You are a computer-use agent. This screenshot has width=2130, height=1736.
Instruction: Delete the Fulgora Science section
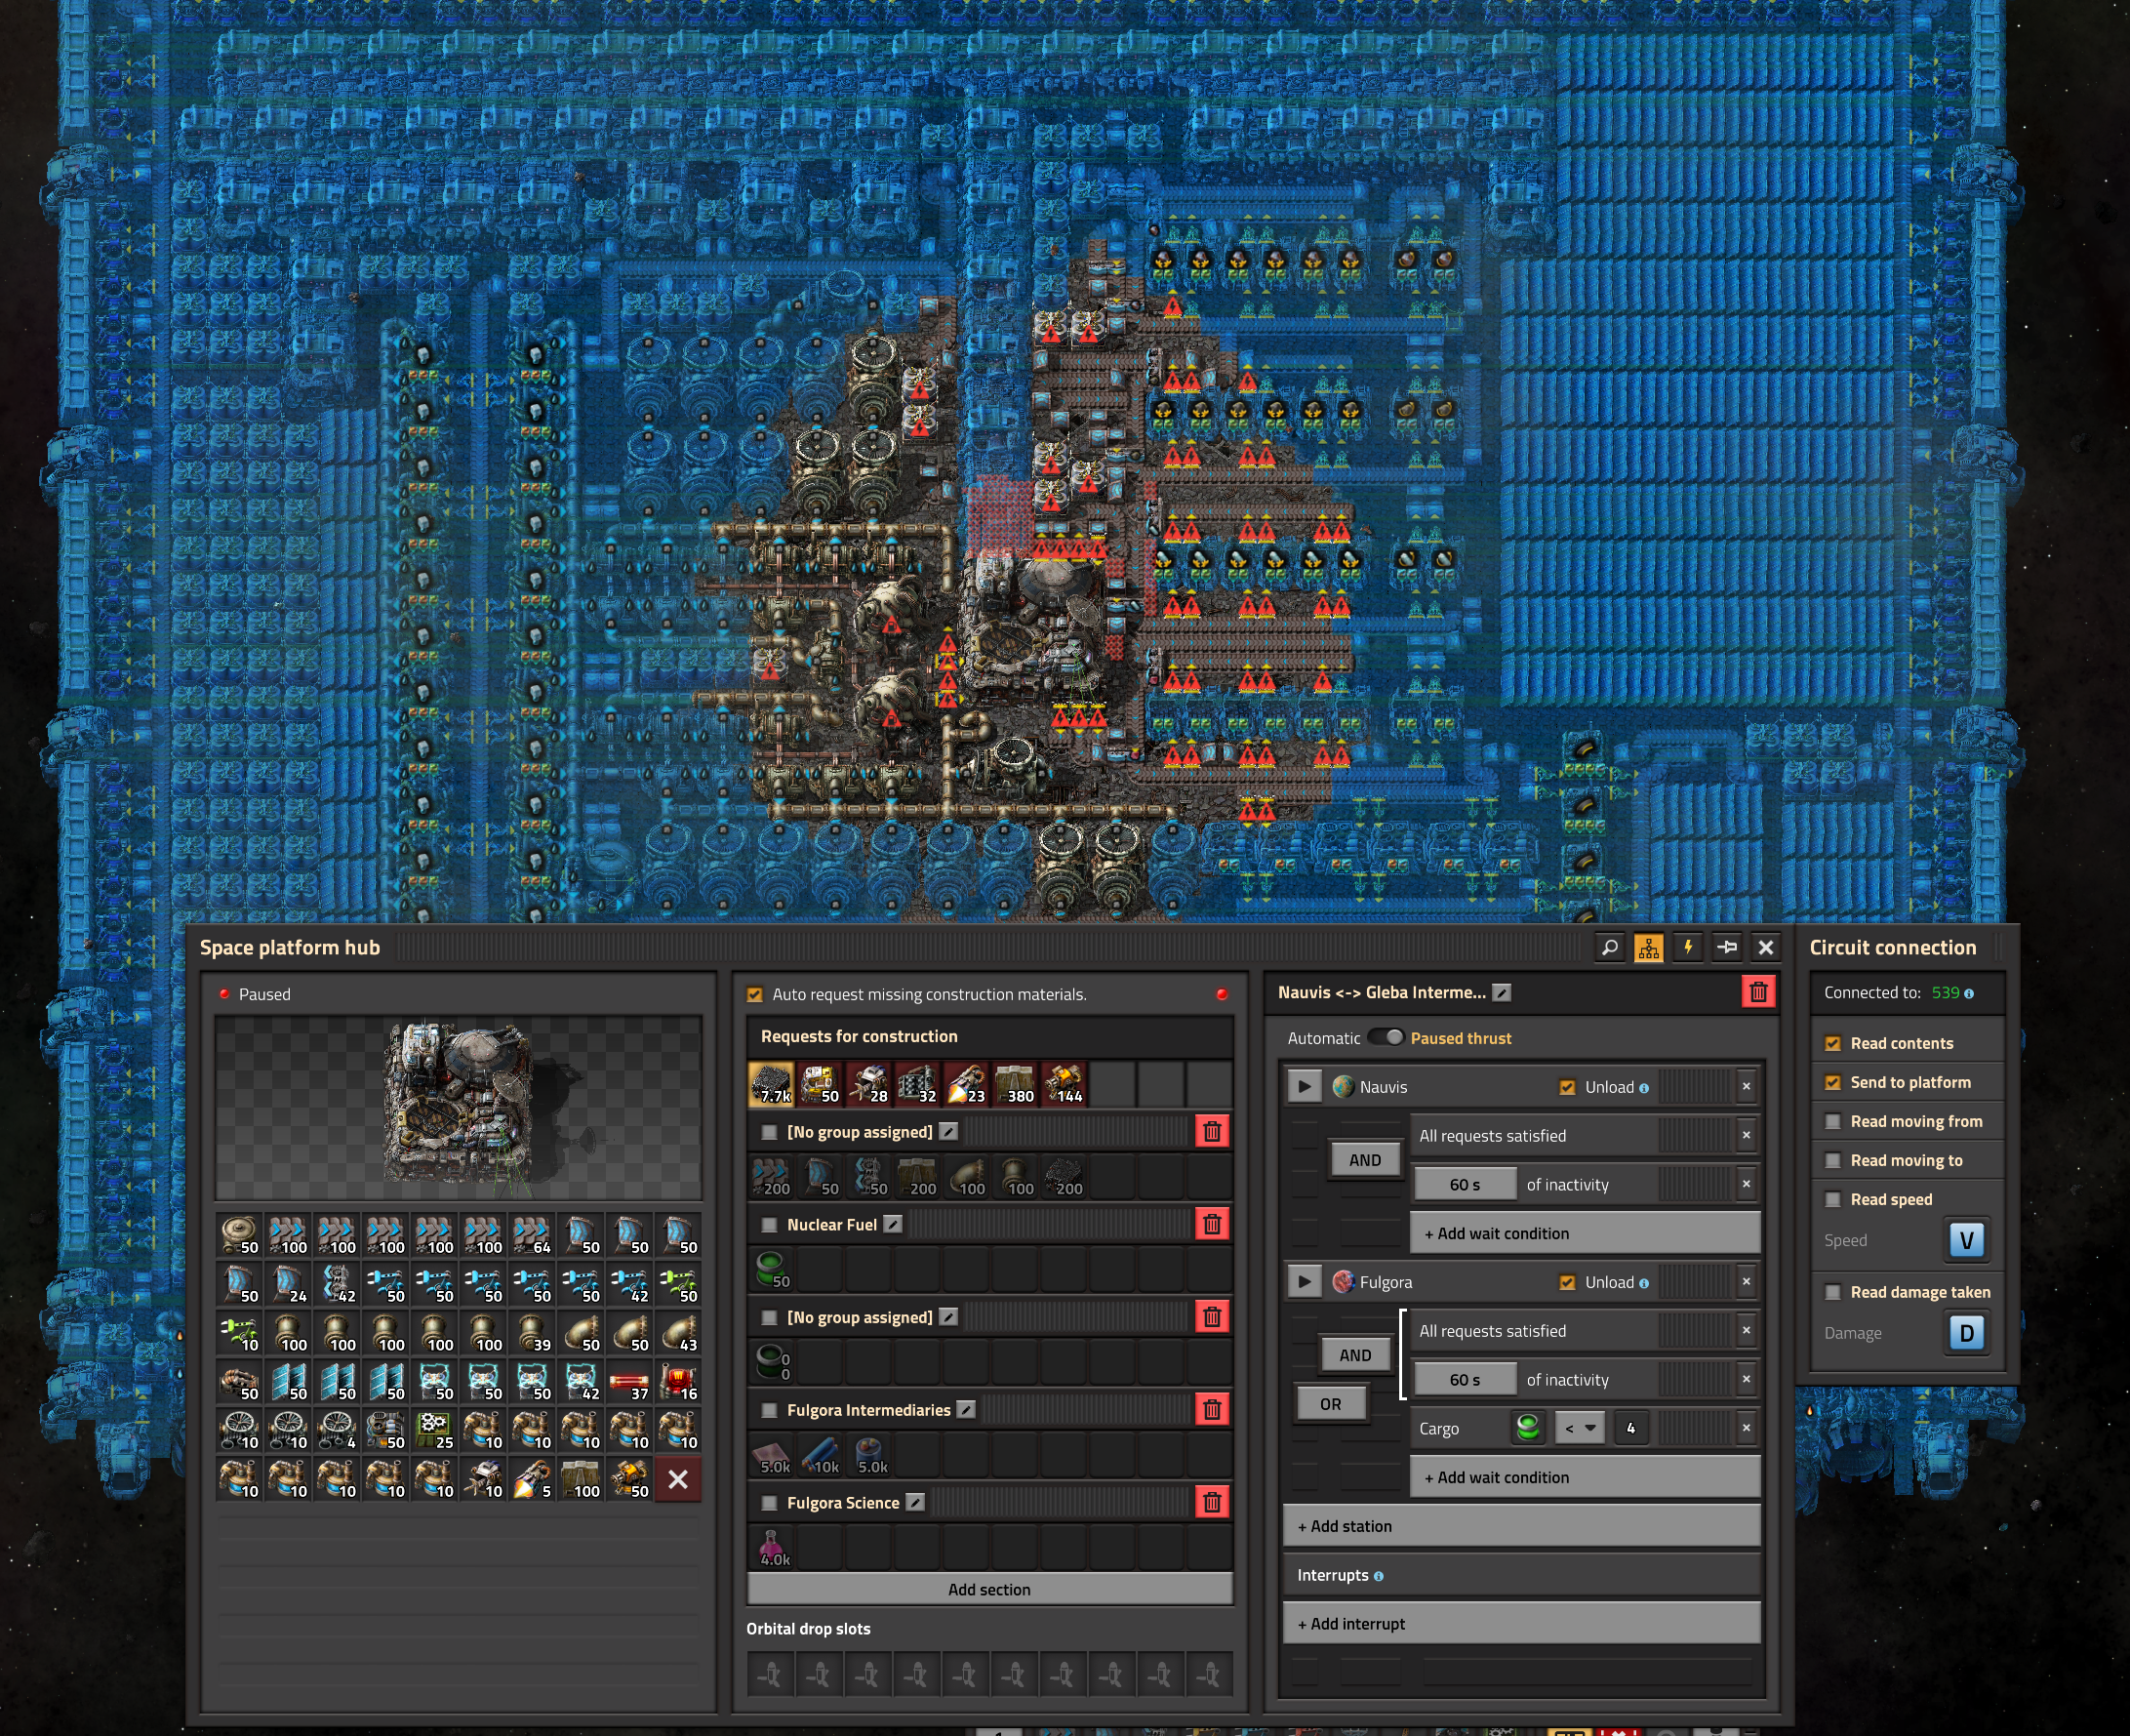(1212, 1502)
